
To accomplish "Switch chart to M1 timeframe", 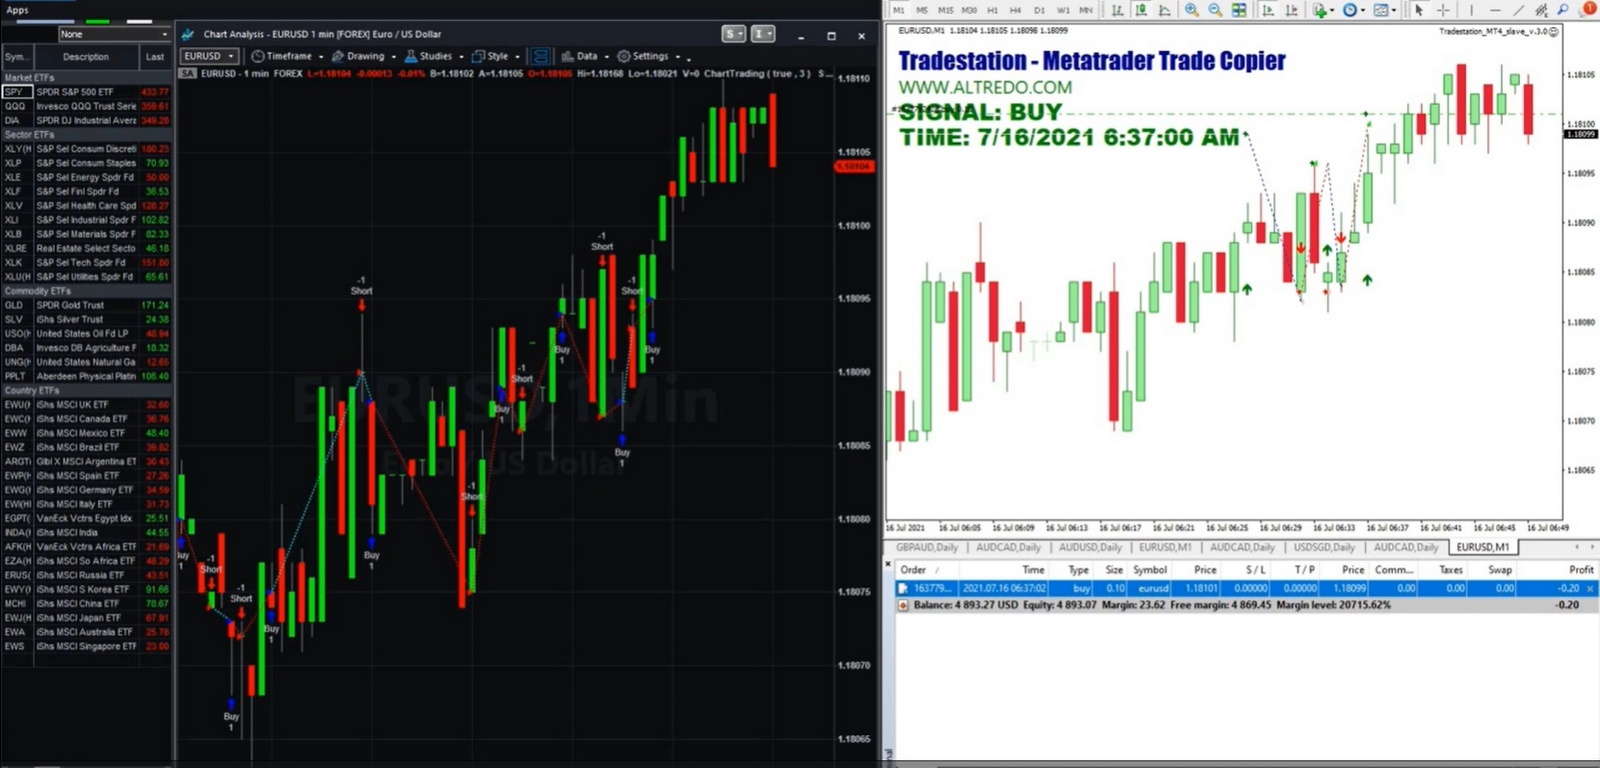I will pos(899,10).
